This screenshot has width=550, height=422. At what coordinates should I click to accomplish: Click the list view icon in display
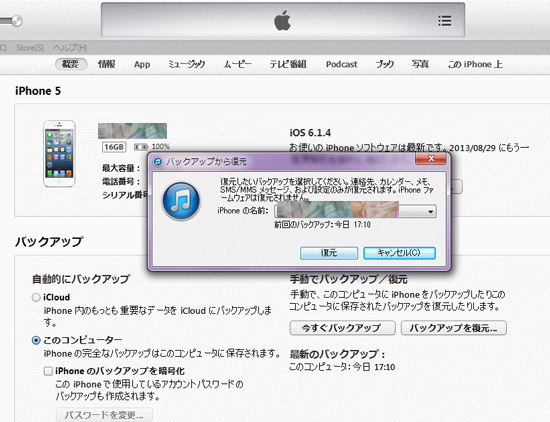point(444,21)
